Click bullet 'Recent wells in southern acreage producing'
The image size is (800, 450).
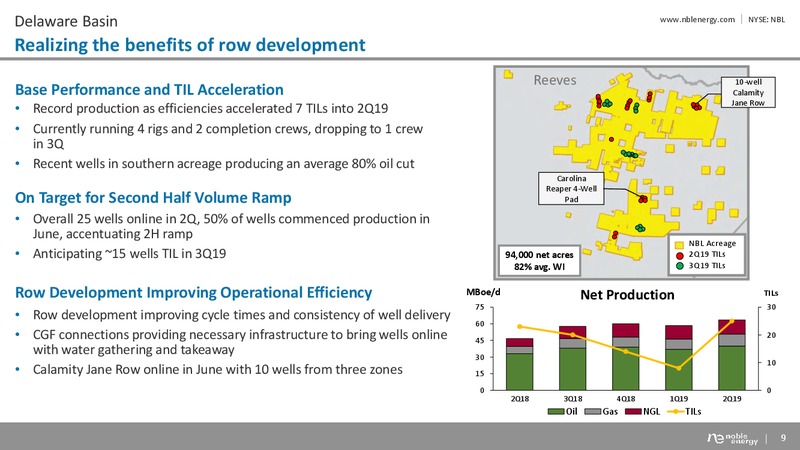(x=223, y=164)
